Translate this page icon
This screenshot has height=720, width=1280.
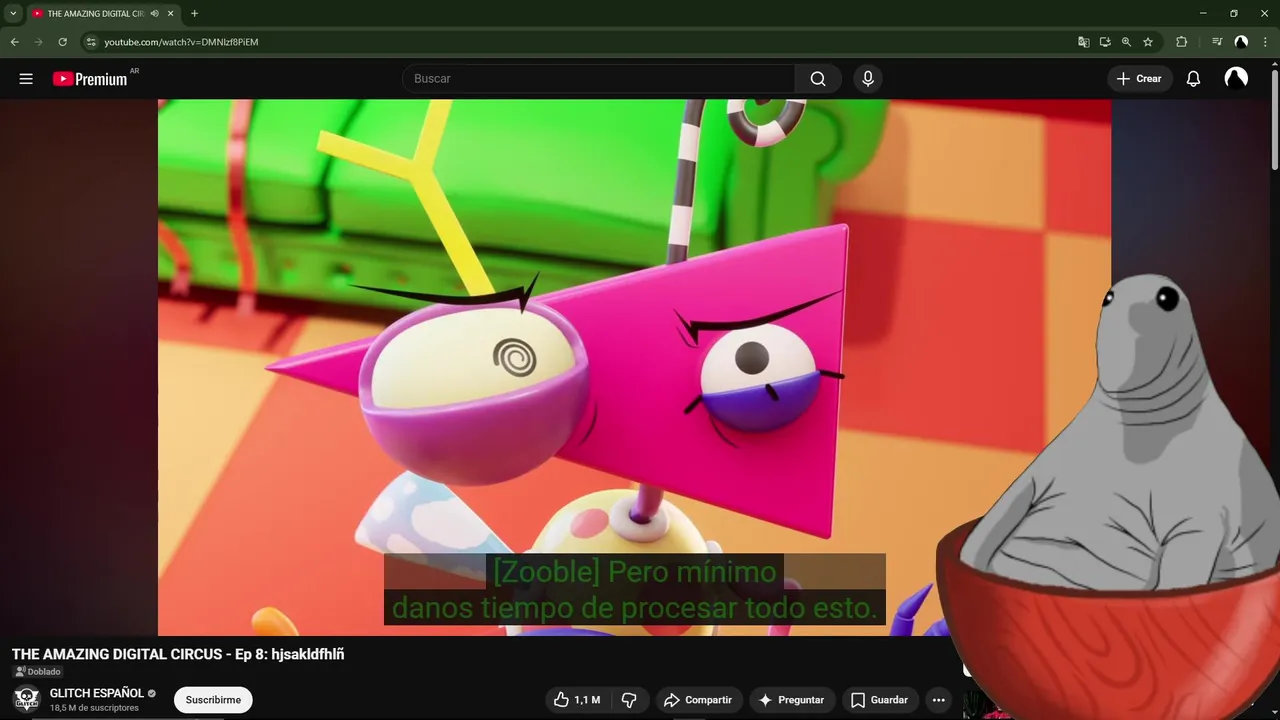pos(1083,42)
